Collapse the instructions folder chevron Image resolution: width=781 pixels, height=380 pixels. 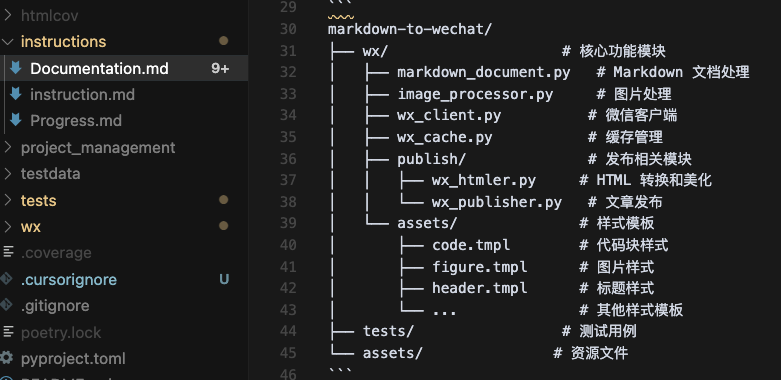point(8,42)
